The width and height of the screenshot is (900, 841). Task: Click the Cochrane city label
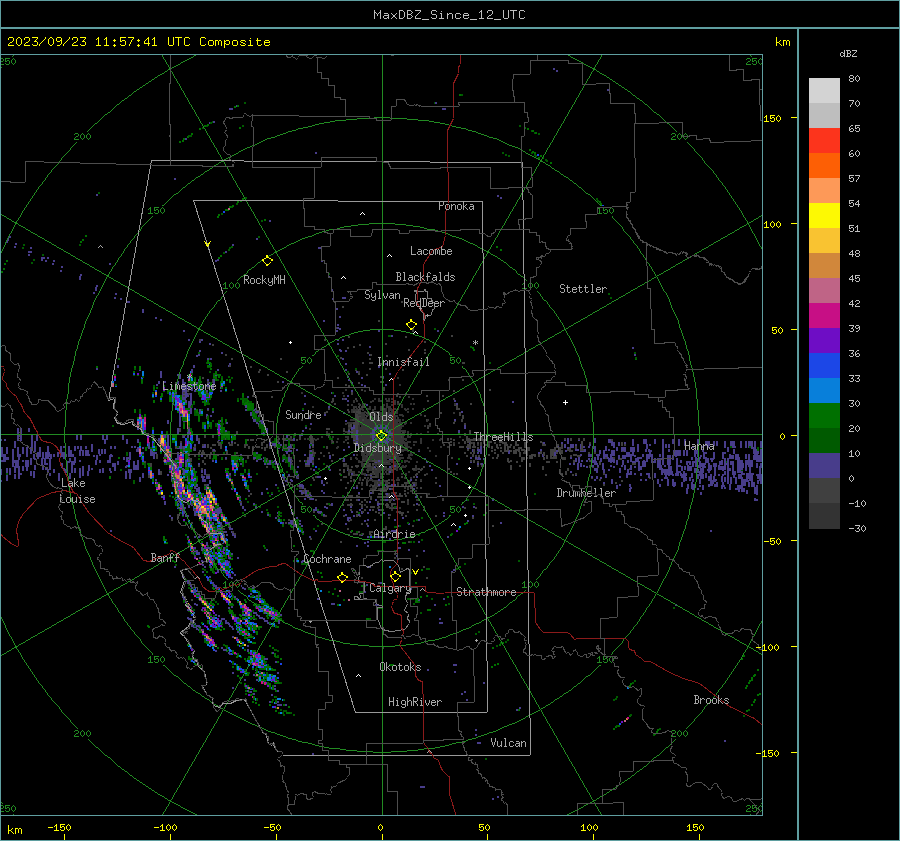coord(327,559)
